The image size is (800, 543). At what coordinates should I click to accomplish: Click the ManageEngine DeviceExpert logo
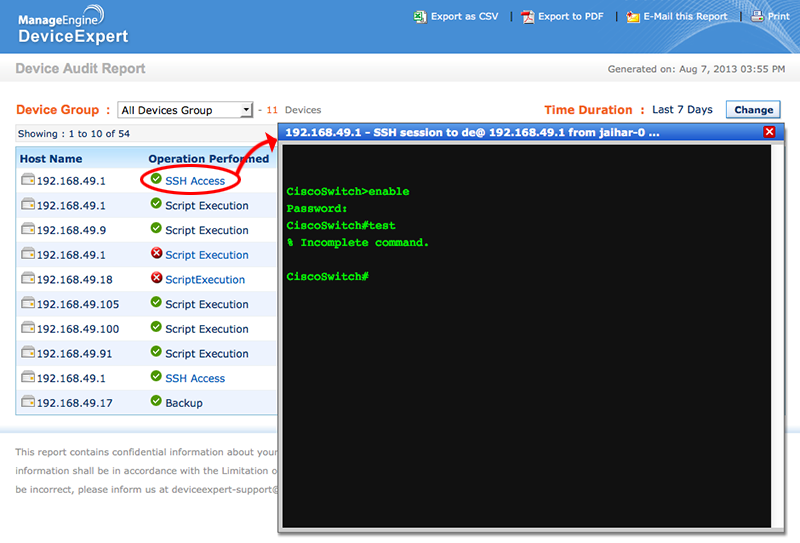tap(73, 26)
